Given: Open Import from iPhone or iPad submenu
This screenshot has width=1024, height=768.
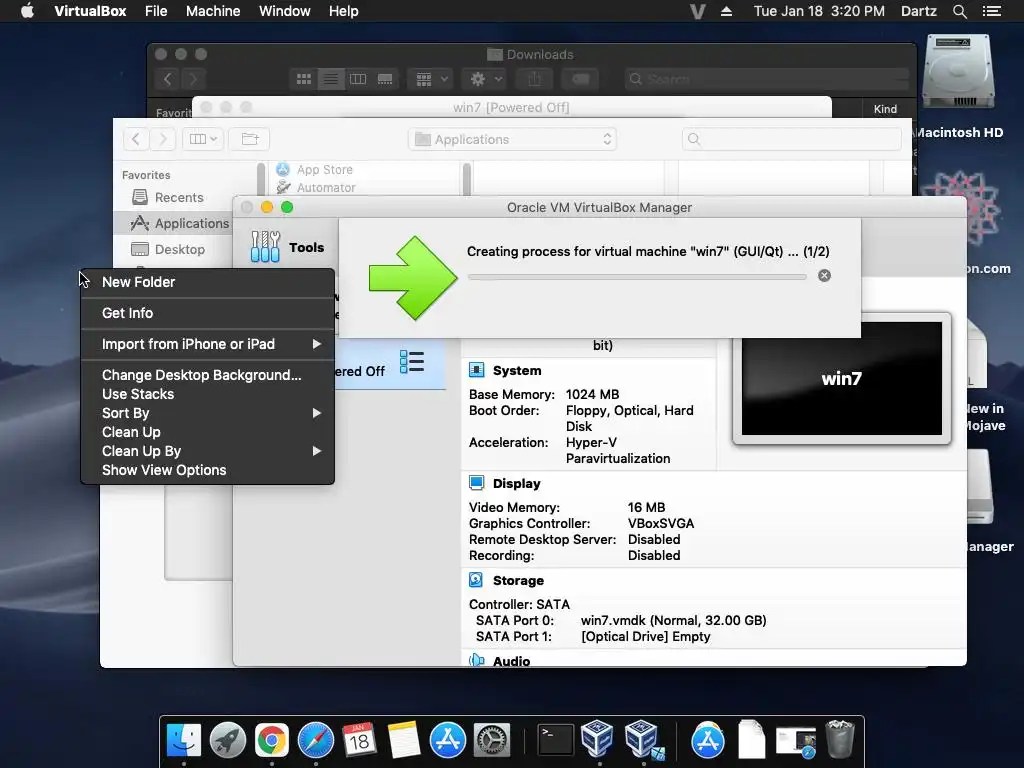Looking at the screenshot, I should pos(208,344).
